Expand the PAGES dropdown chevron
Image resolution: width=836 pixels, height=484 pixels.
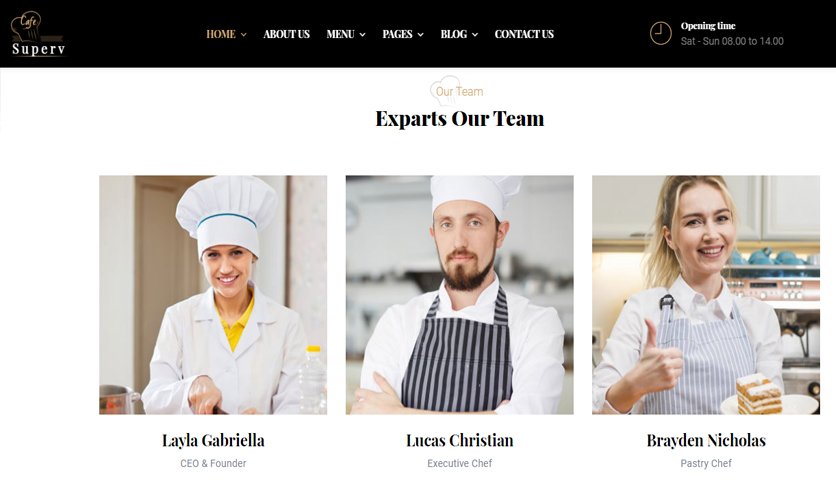421,35
